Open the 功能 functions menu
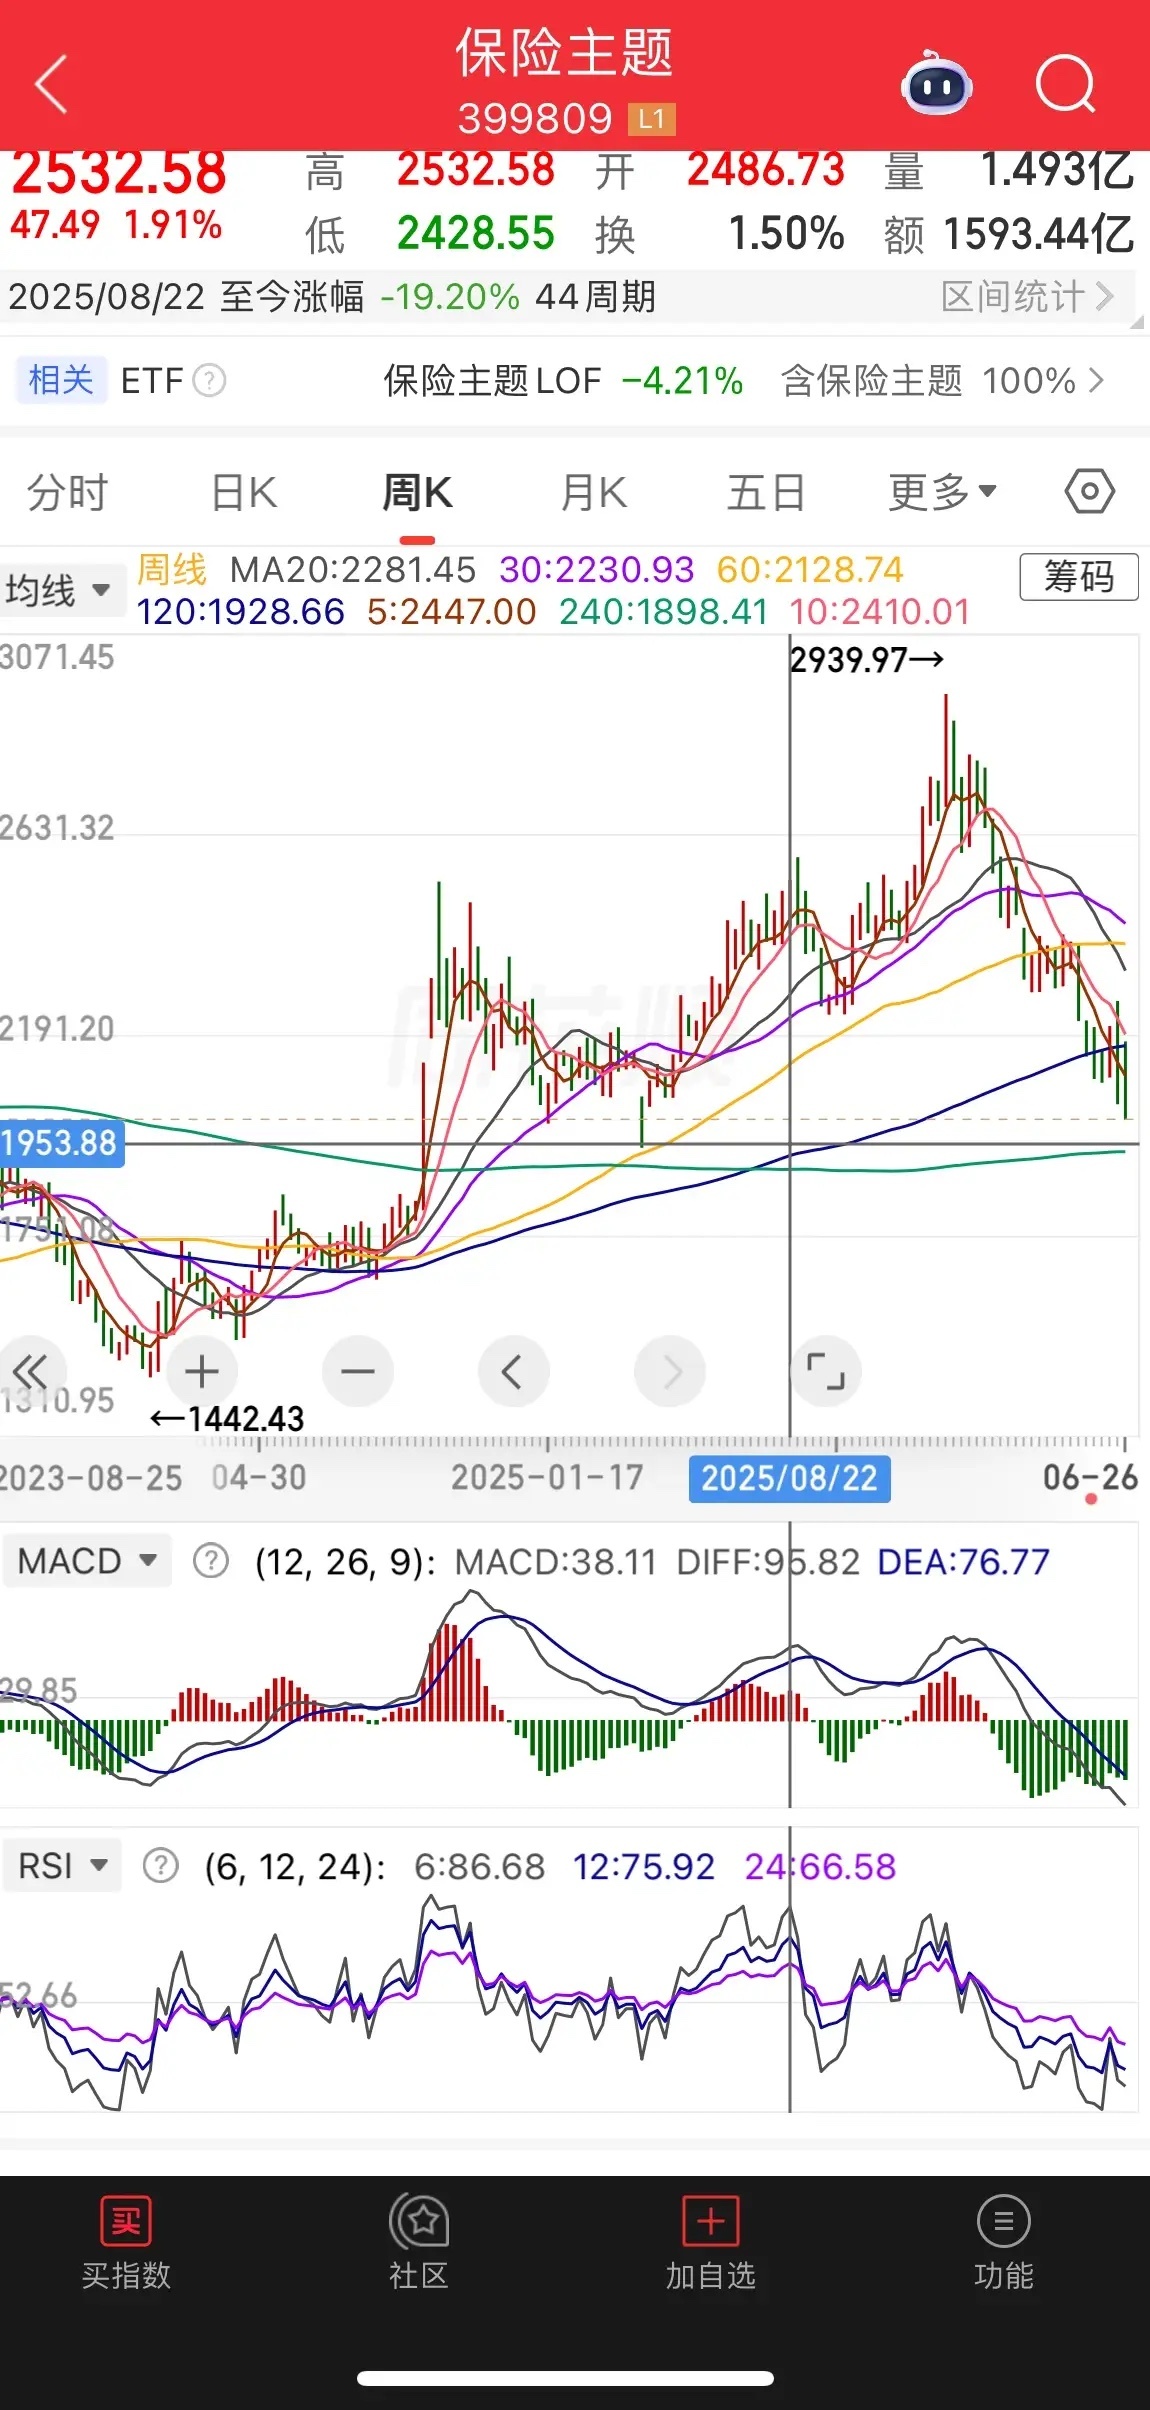The width and height of the screenshot is (1150, 2410). (x=1003, y=2244)
